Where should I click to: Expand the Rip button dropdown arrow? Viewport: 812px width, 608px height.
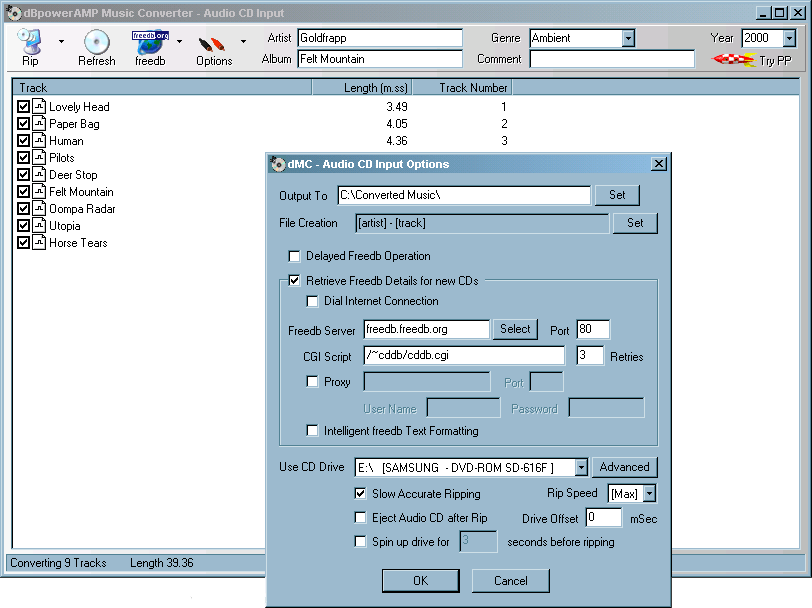point(61,42)
